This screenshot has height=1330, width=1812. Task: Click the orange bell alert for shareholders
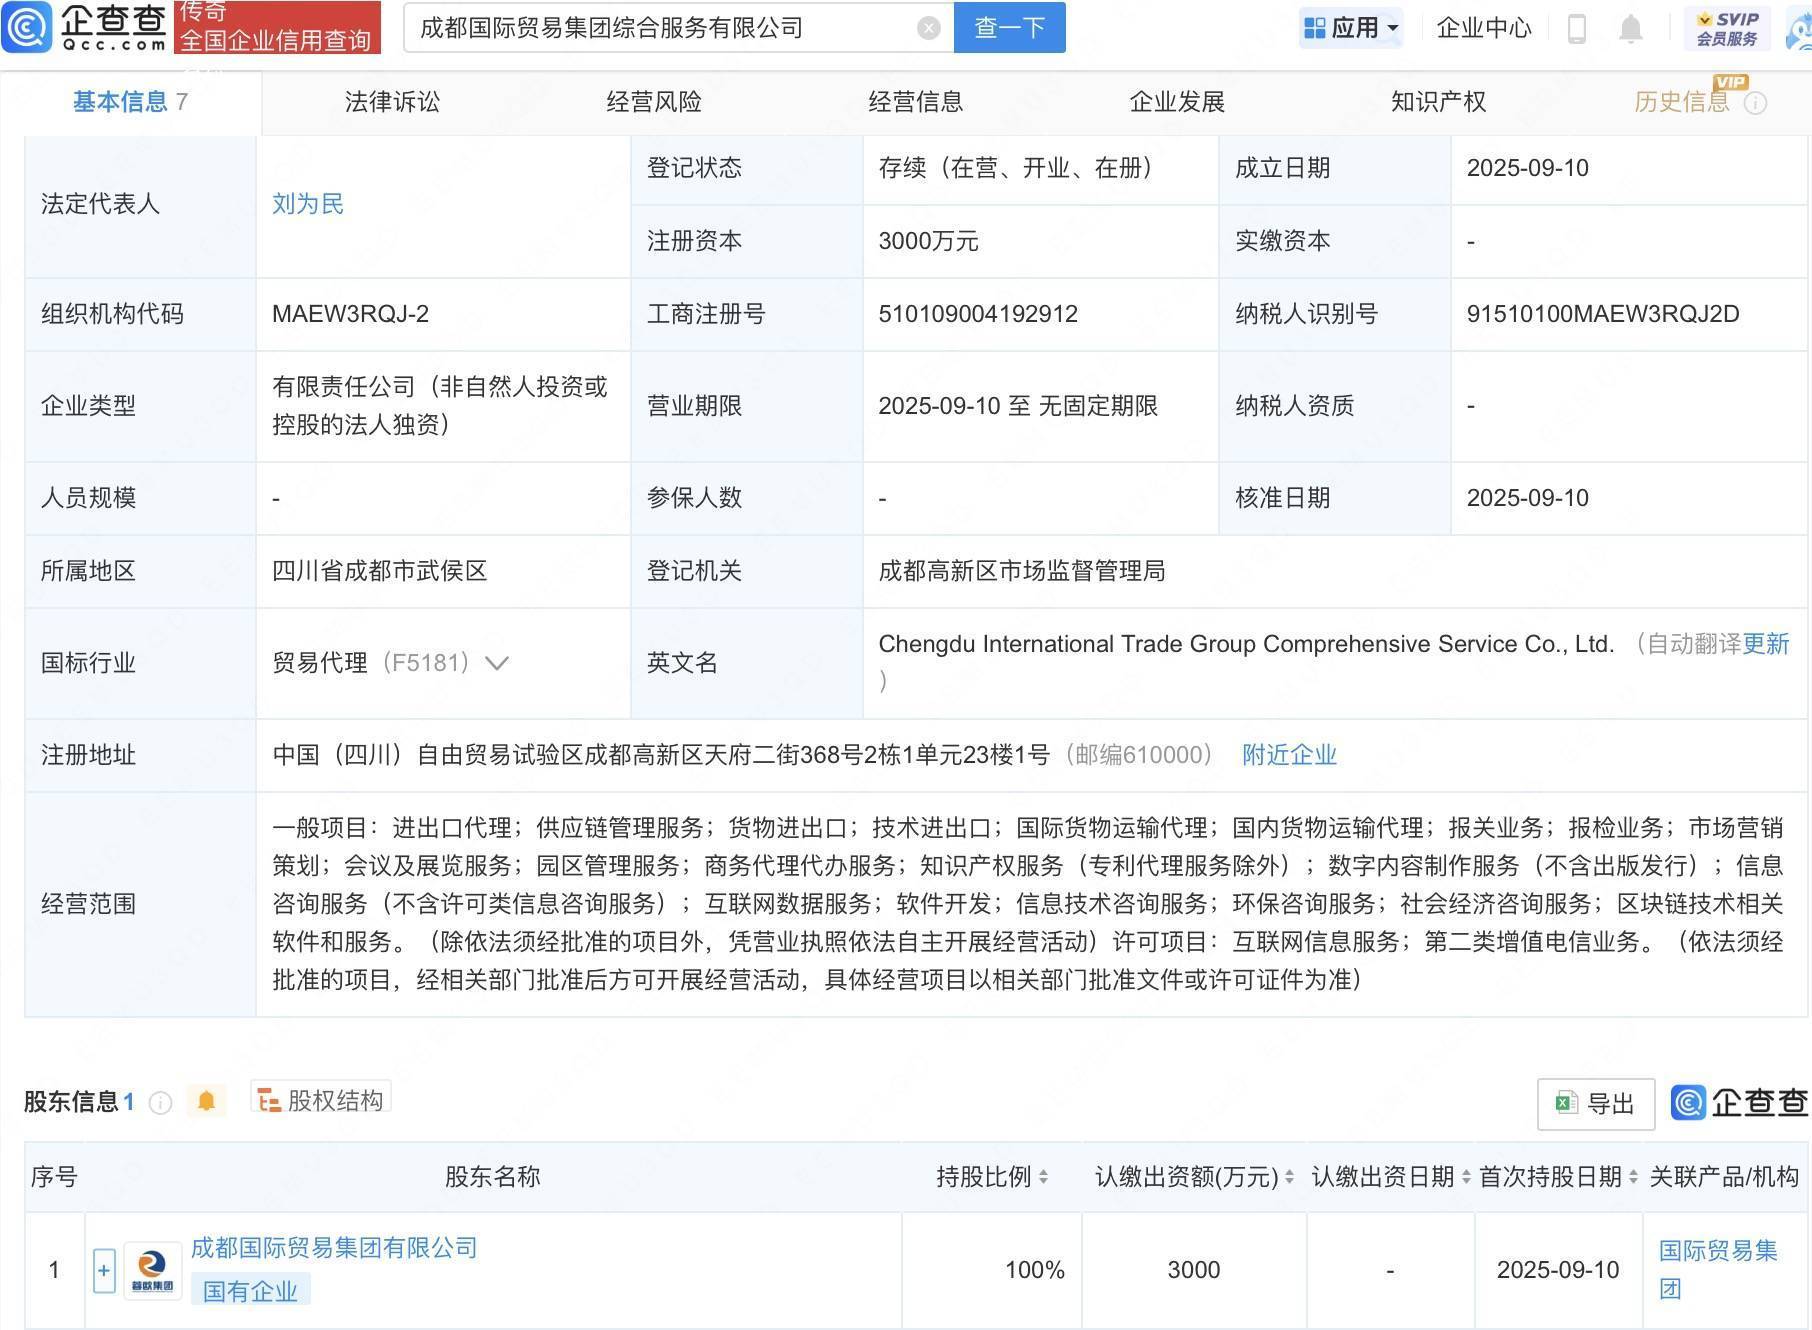pos(206,1101)
